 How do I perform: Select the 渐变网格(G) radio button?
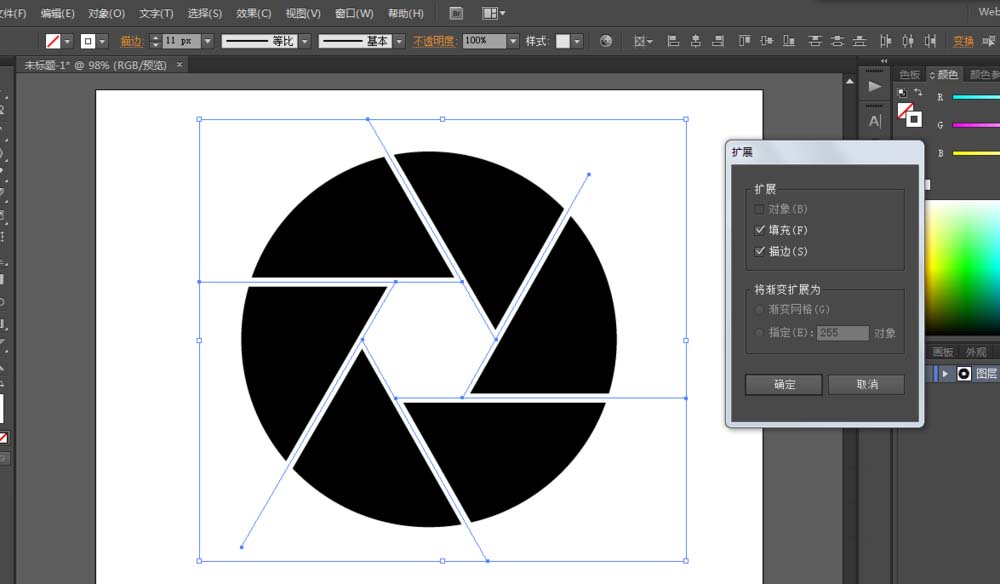pos(761,309)
